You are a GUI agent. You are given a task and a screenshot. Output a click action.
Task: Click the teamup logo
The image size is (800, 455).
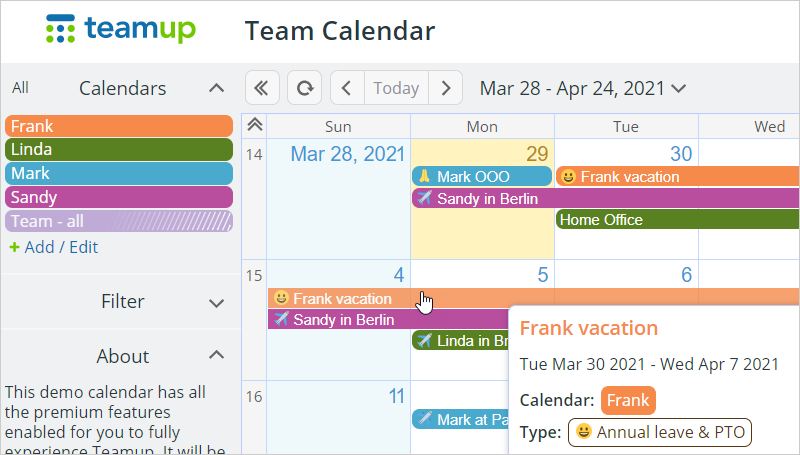click(121, 29)
